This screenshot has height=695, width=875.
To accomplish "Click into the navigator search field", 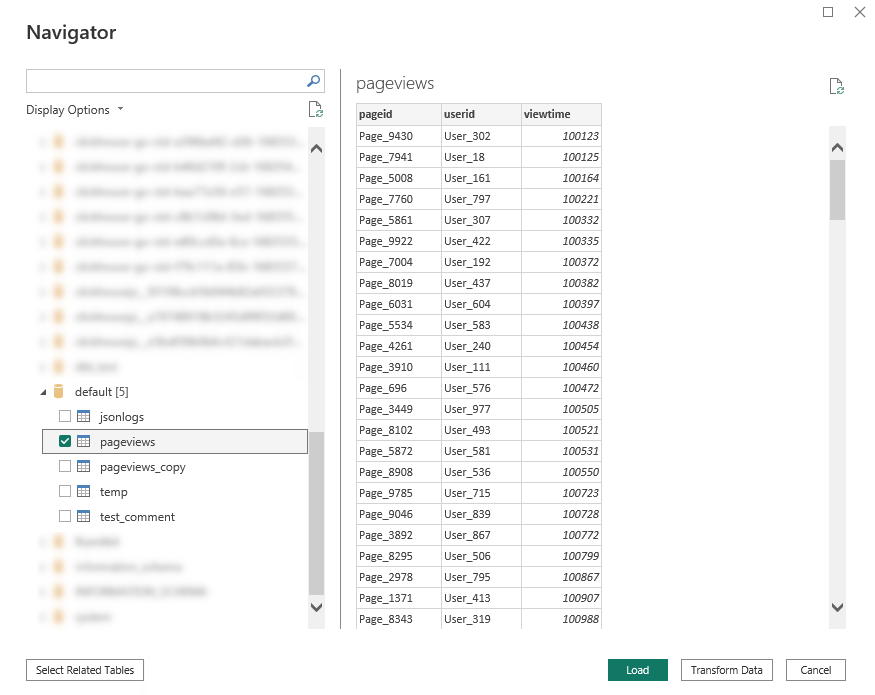I will pyautogui.click(x=165, y=82).
